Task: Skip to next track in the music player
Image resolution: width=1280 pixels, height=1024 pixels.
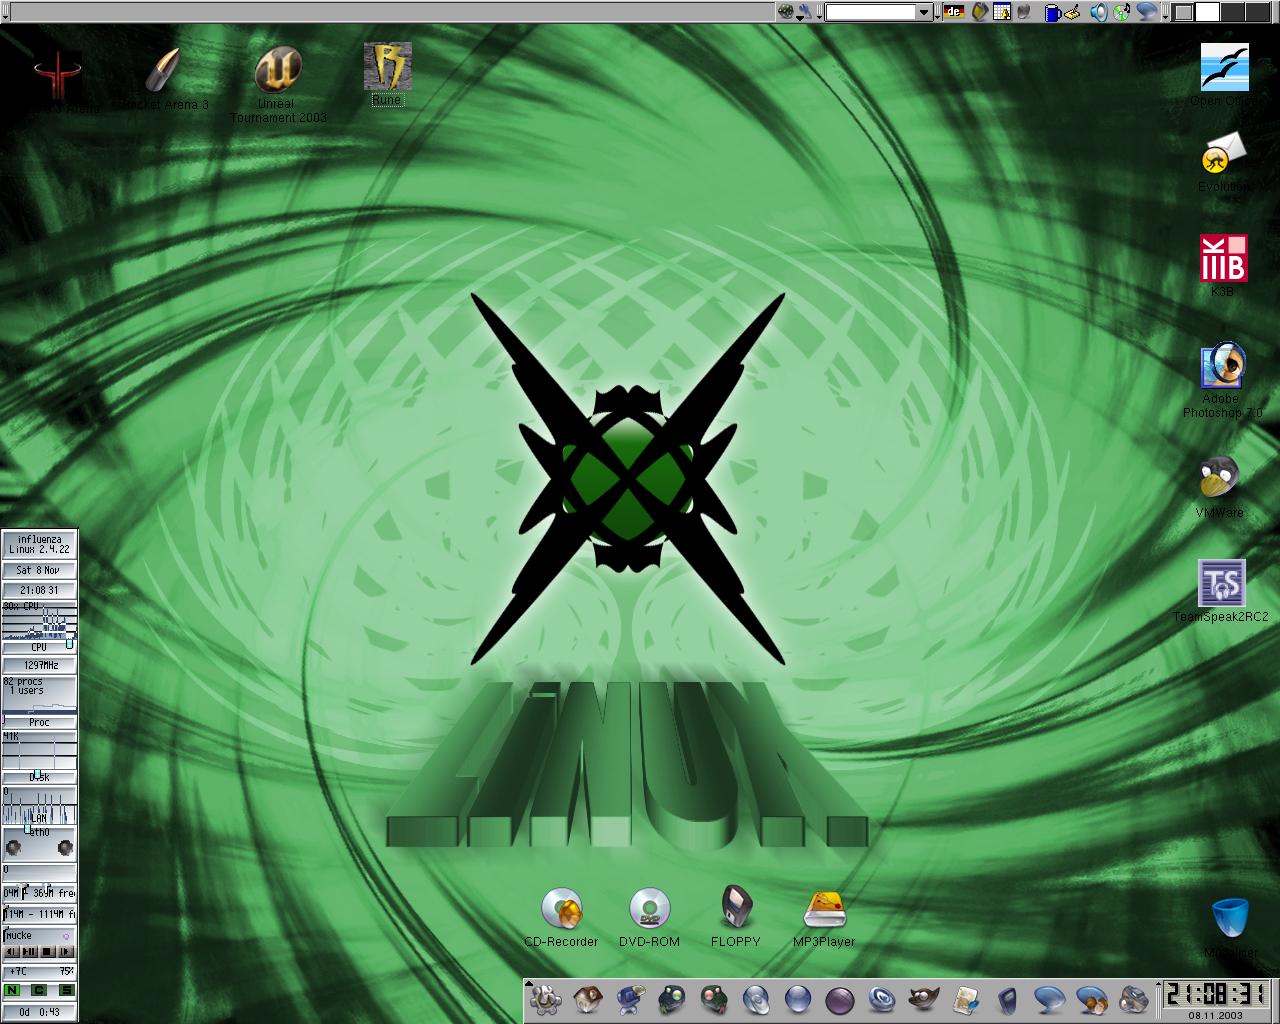Action: [x=66, y=951]
